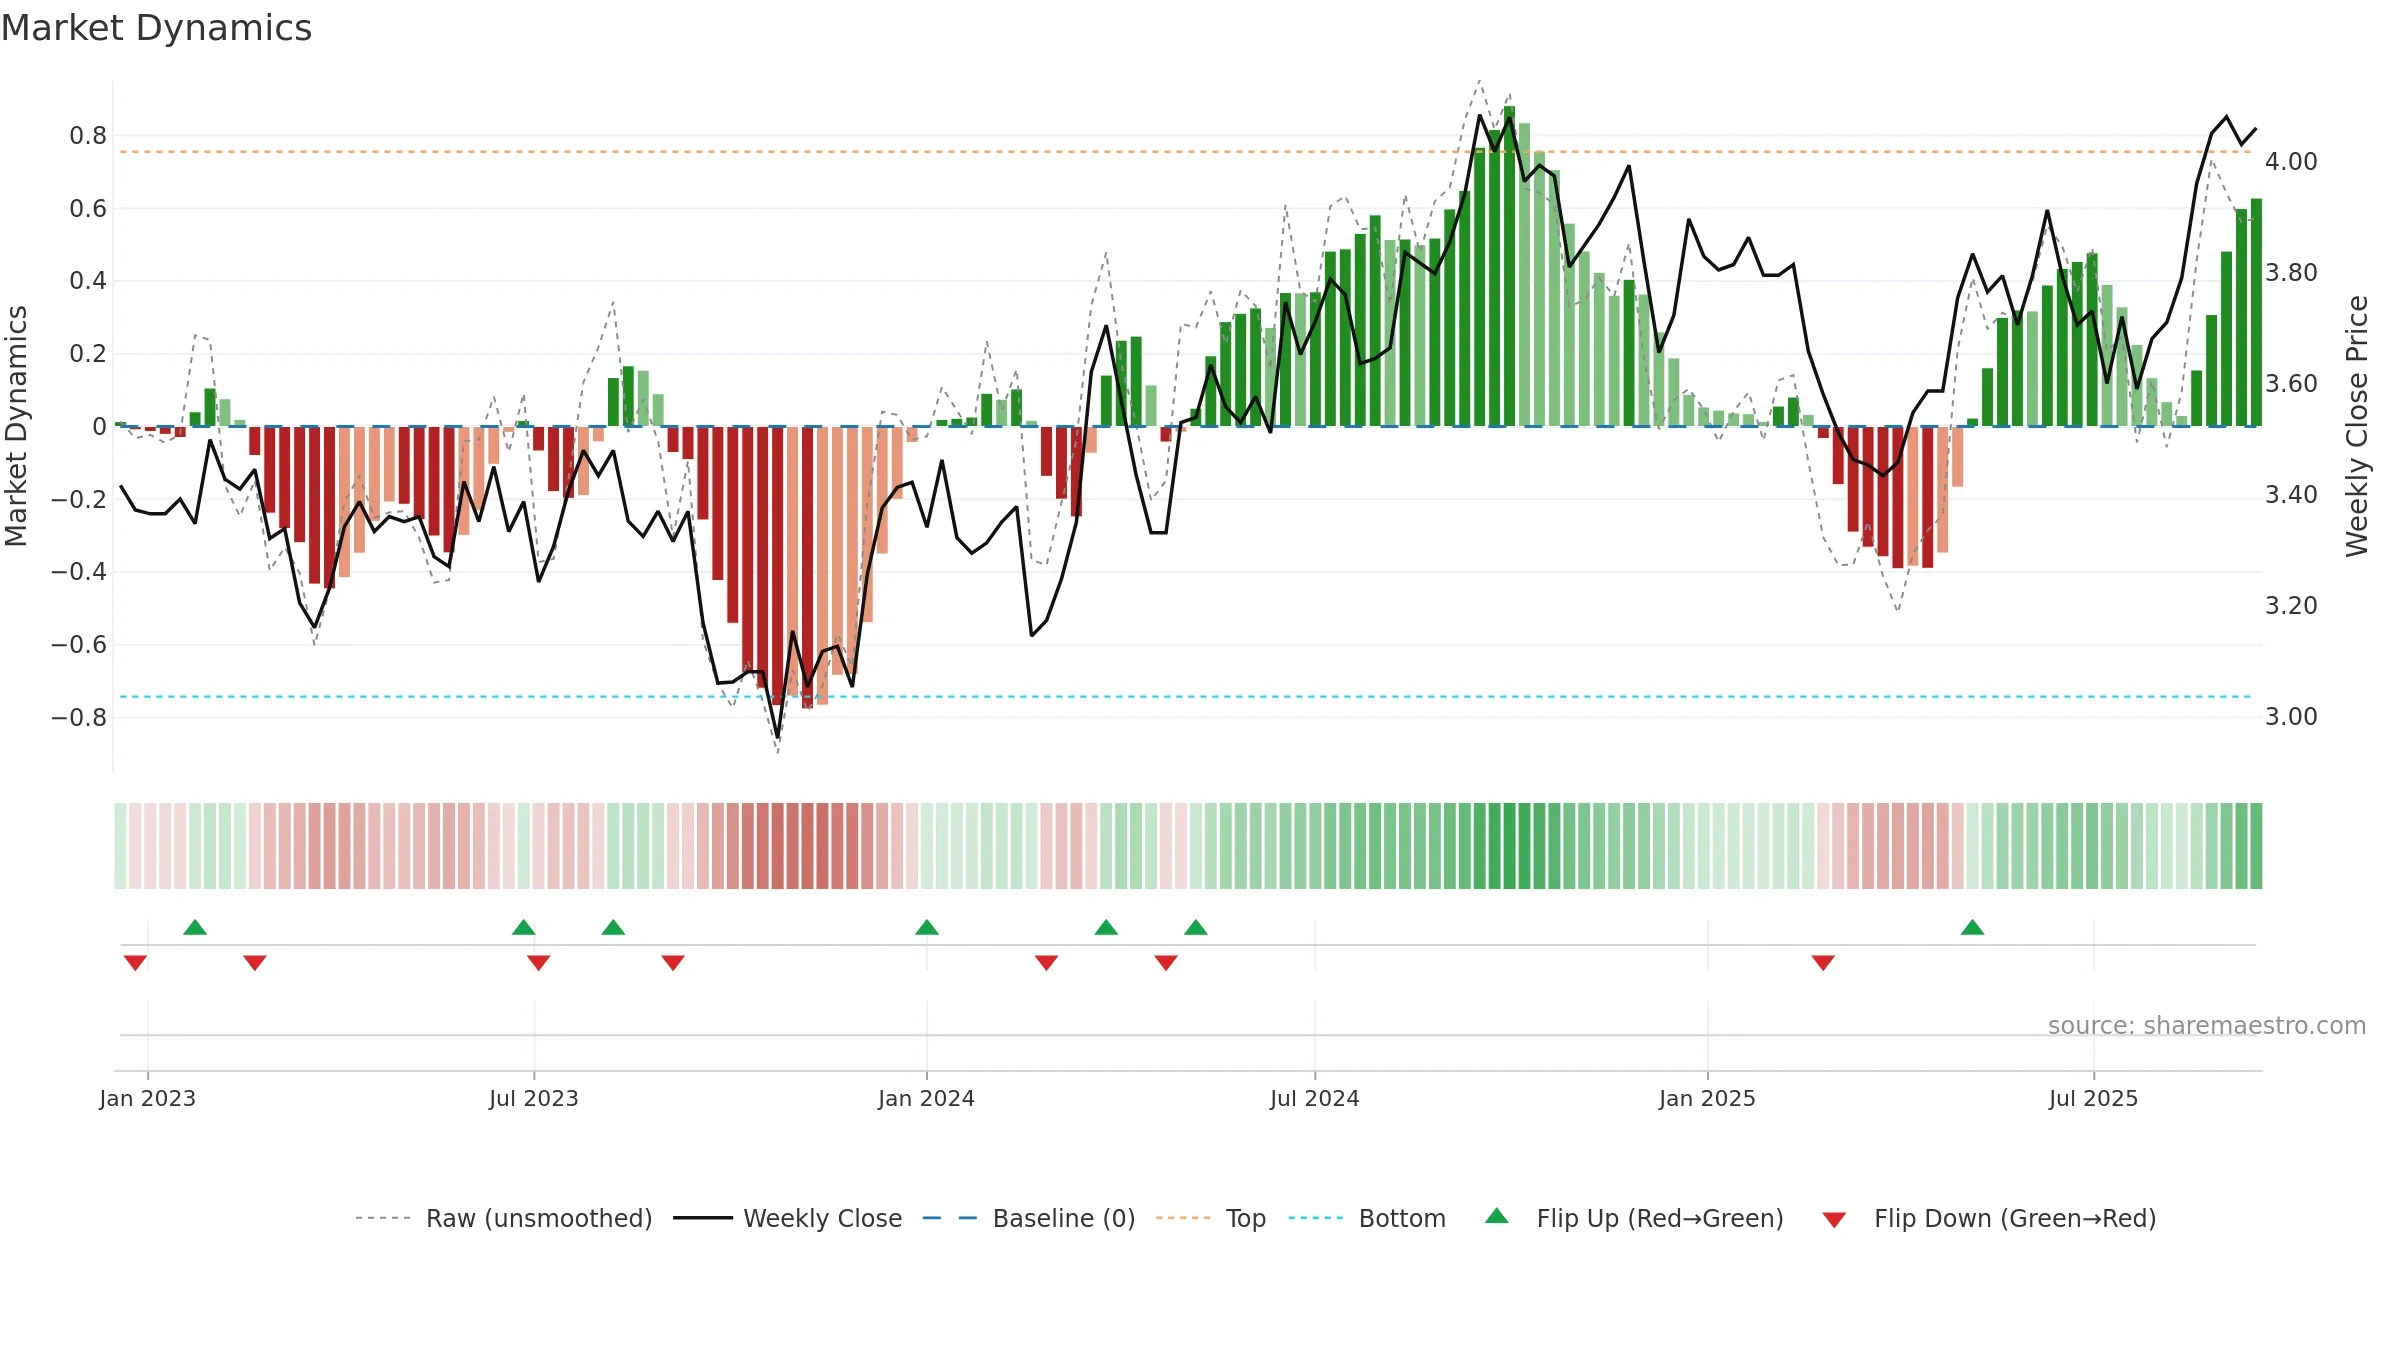Image resolution: width=2400 pixels, height=1350 pixels.
Task: Select the Flip Up marker just before Jul 2023
Action: [524, 927]
